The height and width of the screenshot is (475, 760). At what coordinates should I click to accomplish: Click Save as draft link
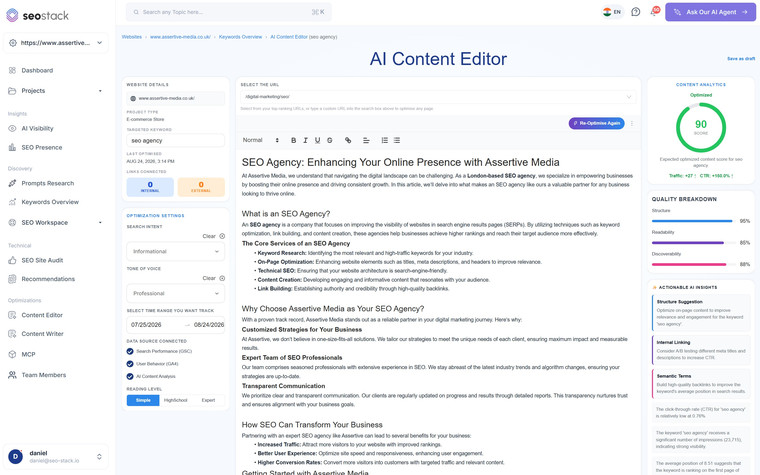pyautogui.click(x=741, y=59)
